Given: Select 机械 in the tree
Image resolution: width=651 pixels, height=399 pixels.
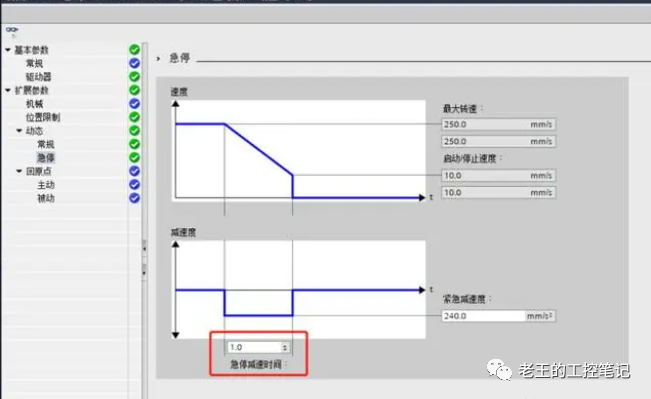Looking at the screenshot, I should pos(34,104).
